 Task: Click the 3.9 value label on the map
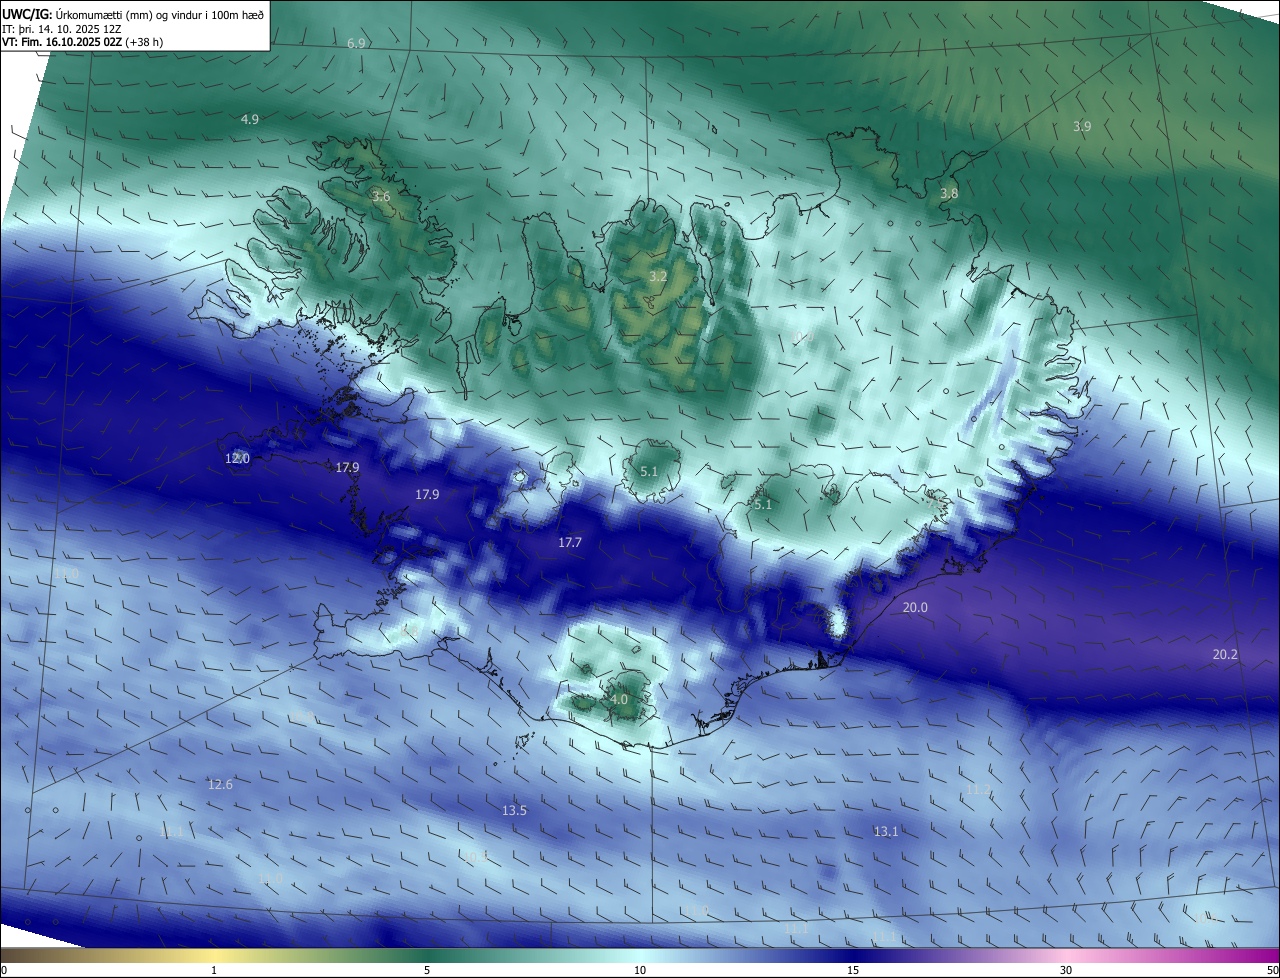click(x=1082, y=126)
